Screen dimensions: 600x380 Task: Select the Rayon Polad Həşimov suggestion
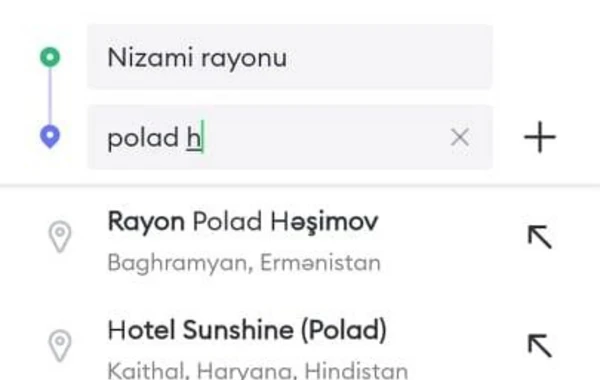point(298,241)
